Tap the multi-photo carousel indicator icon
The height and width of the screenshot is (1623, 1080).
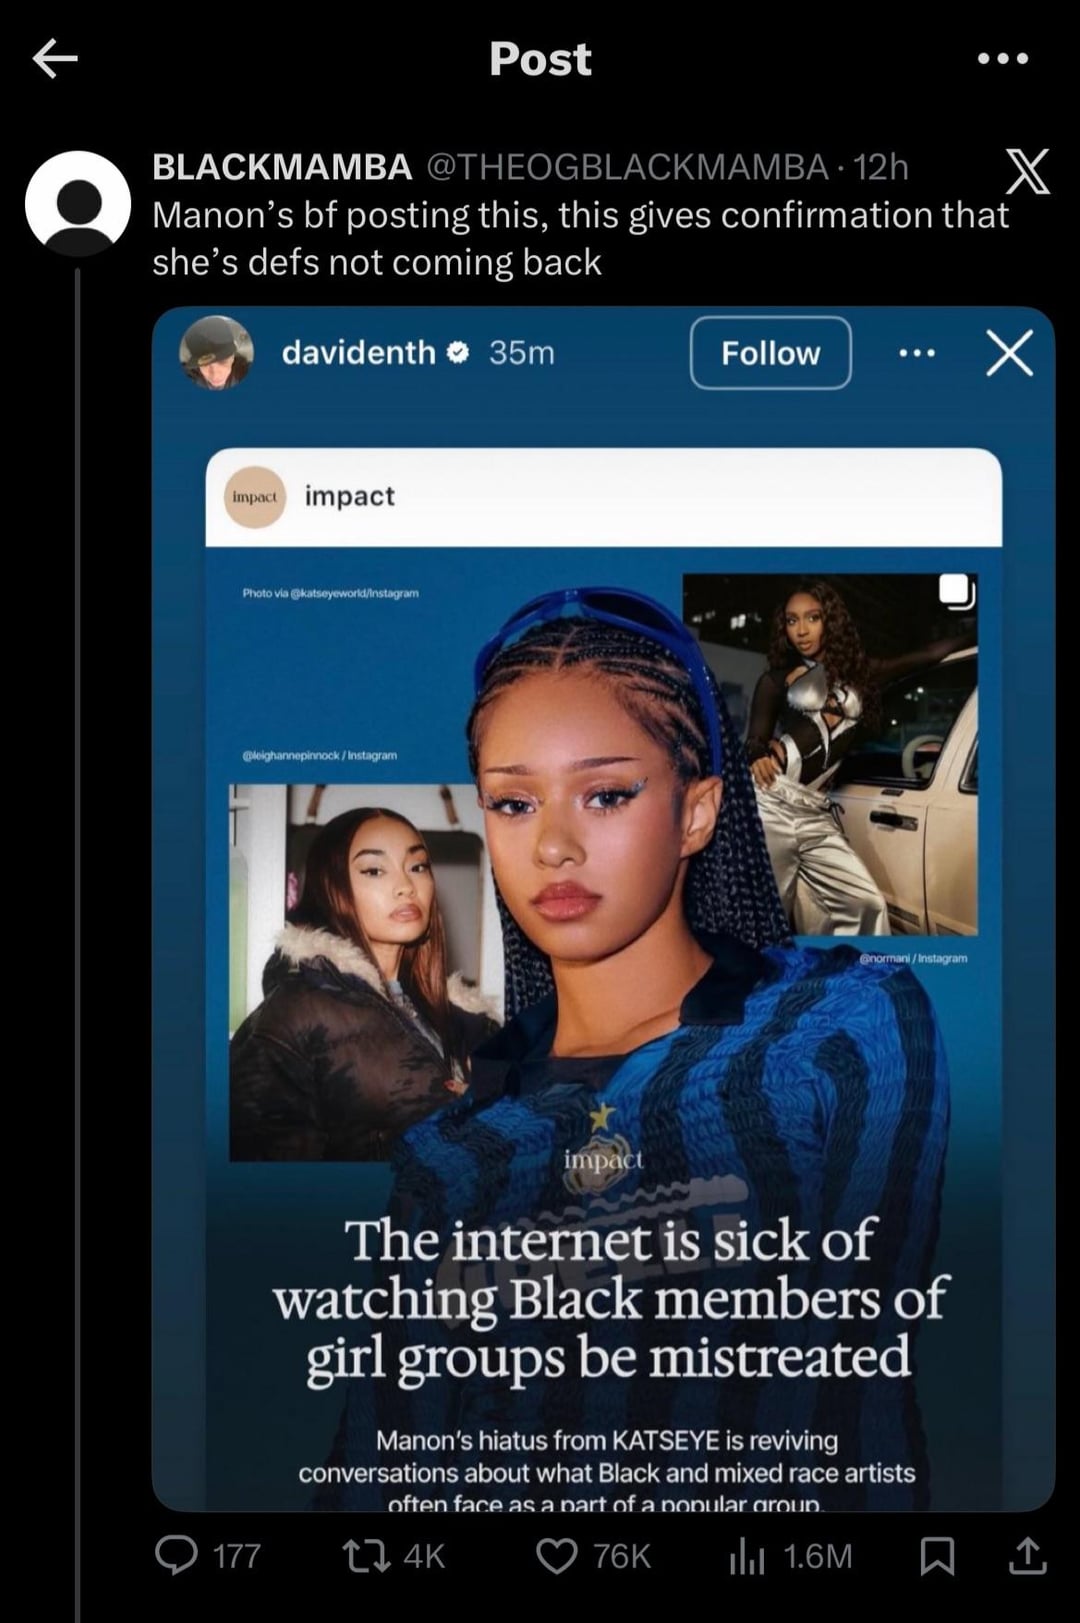pos(956,590)
